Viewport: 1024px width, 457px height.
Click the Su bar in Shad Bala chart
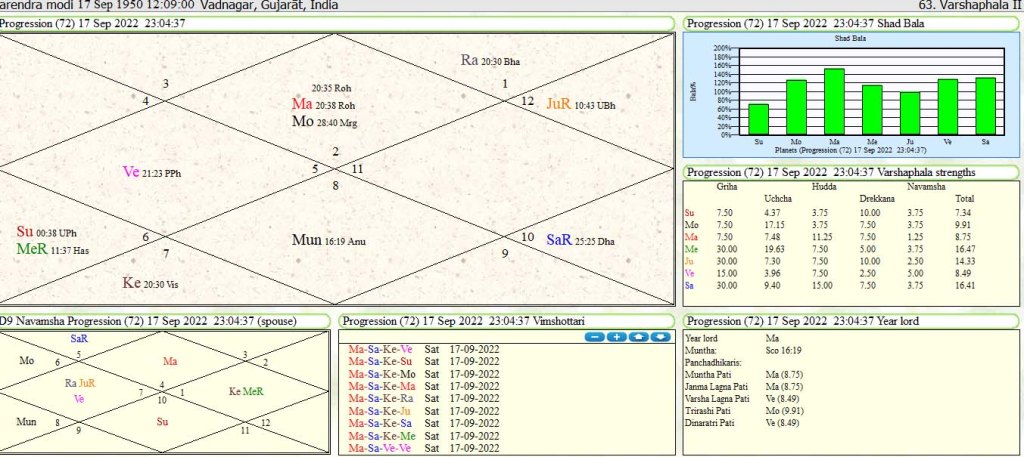click(x=759, y=119)
